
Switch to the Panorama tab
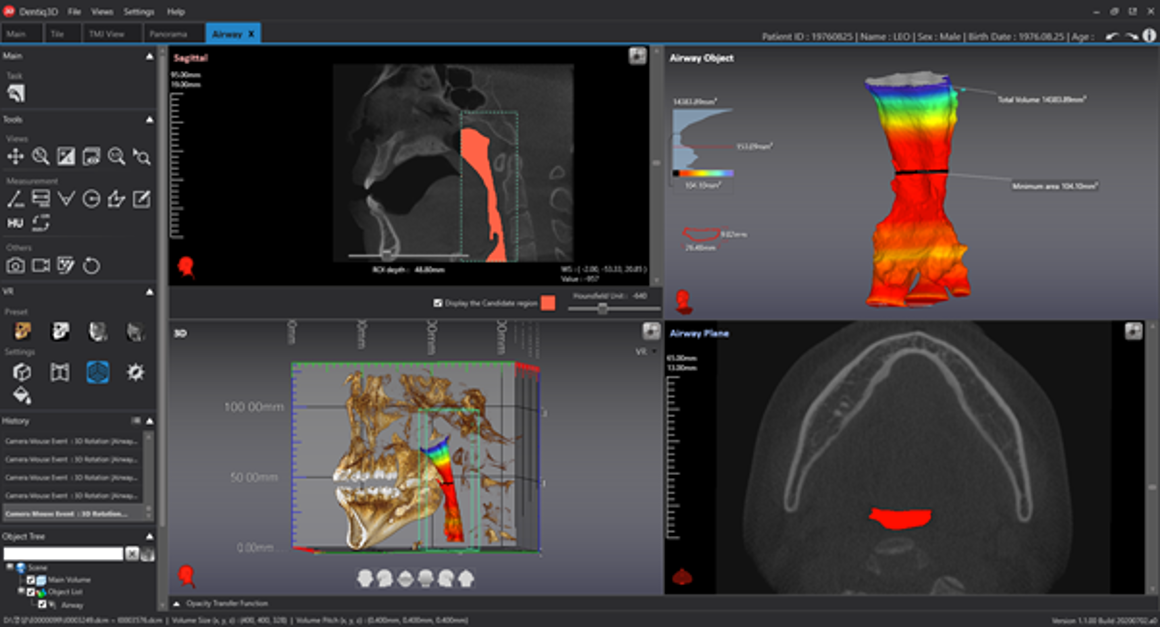tap(168, 34)
